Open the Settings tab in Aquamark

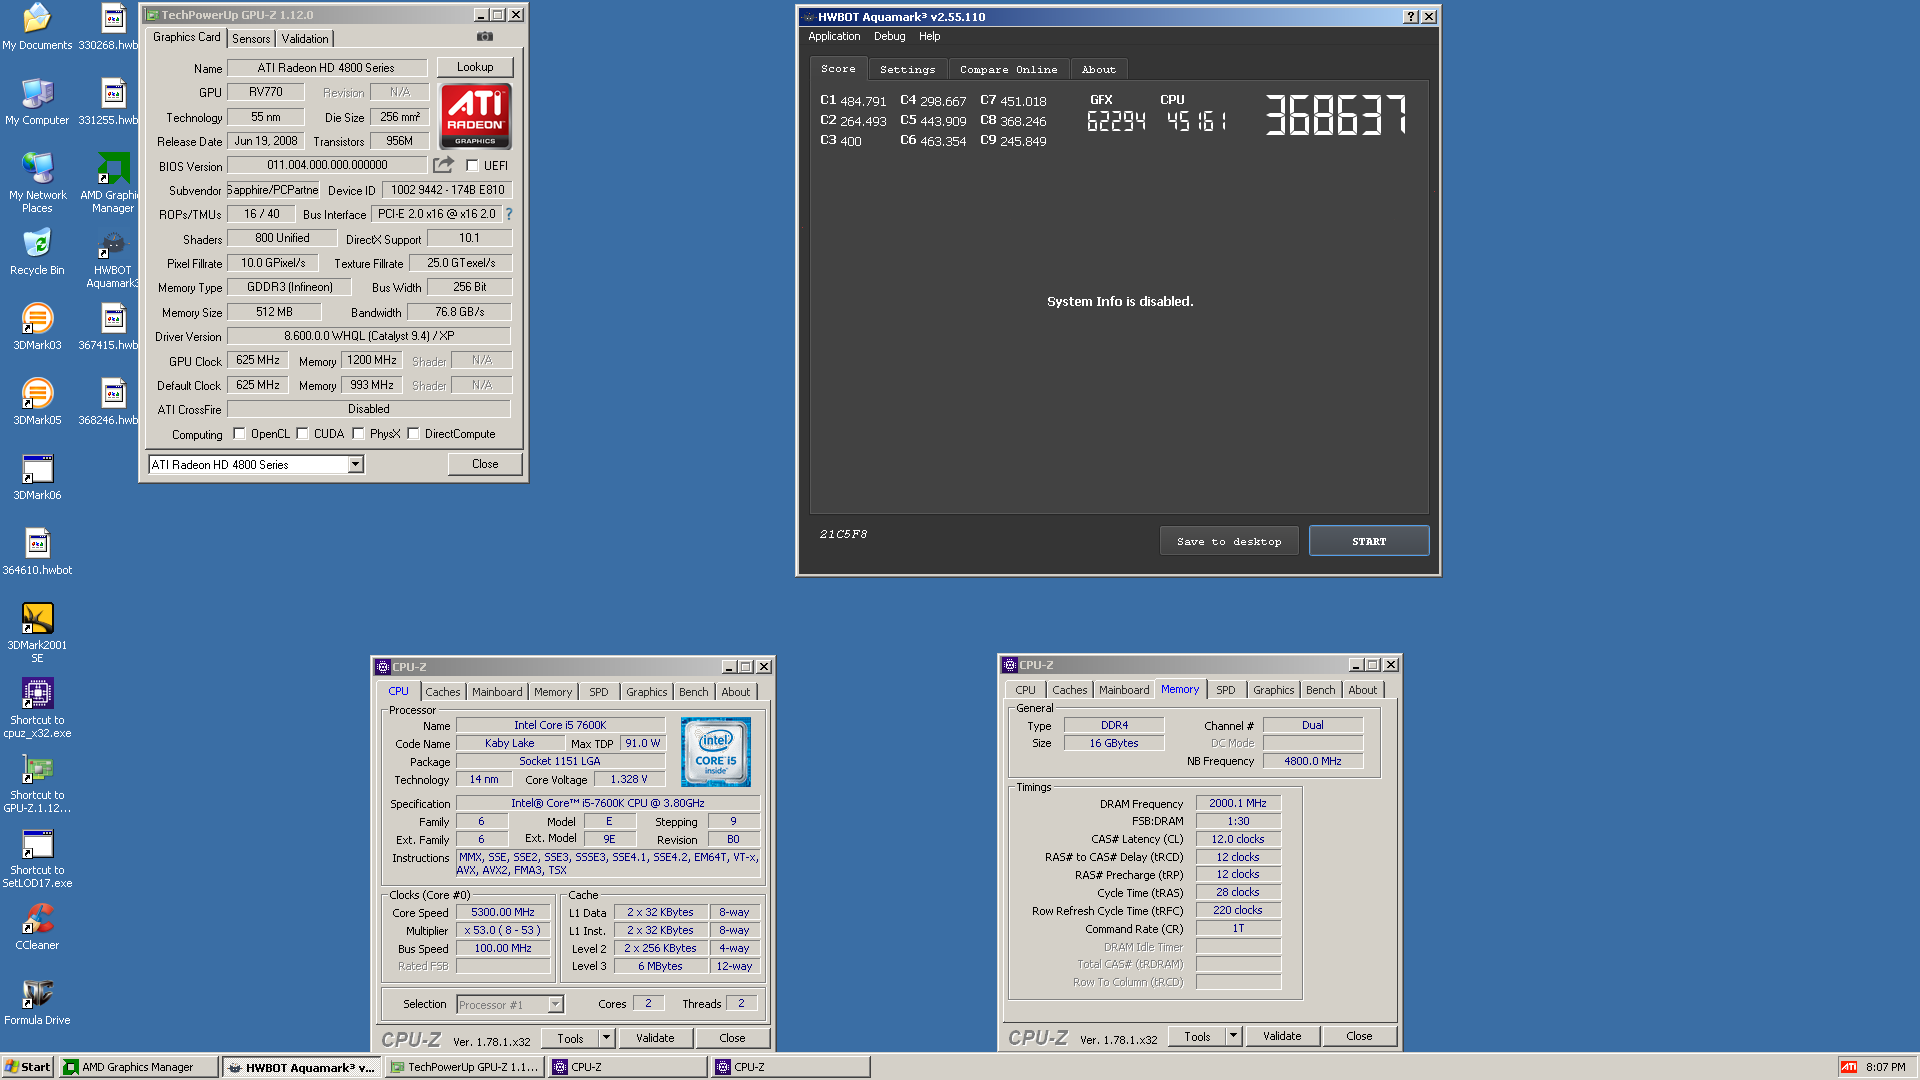click(x=907, y=69)
